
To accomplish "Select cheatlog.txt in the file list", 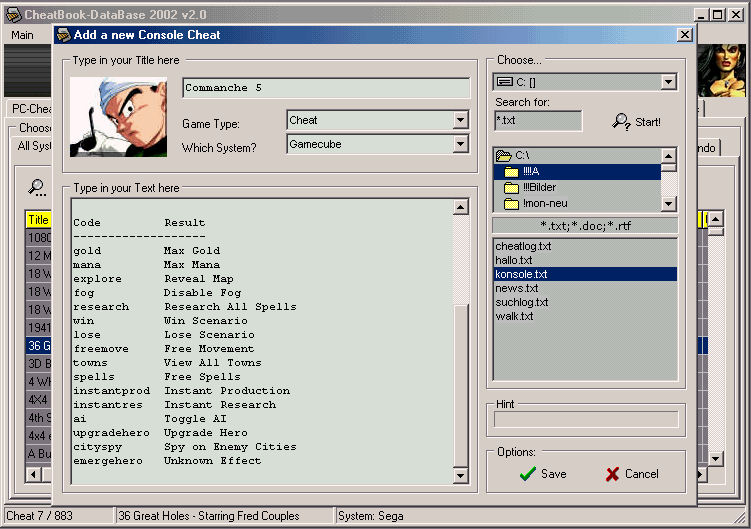I will pyautogui.click(x=523, y=246).
